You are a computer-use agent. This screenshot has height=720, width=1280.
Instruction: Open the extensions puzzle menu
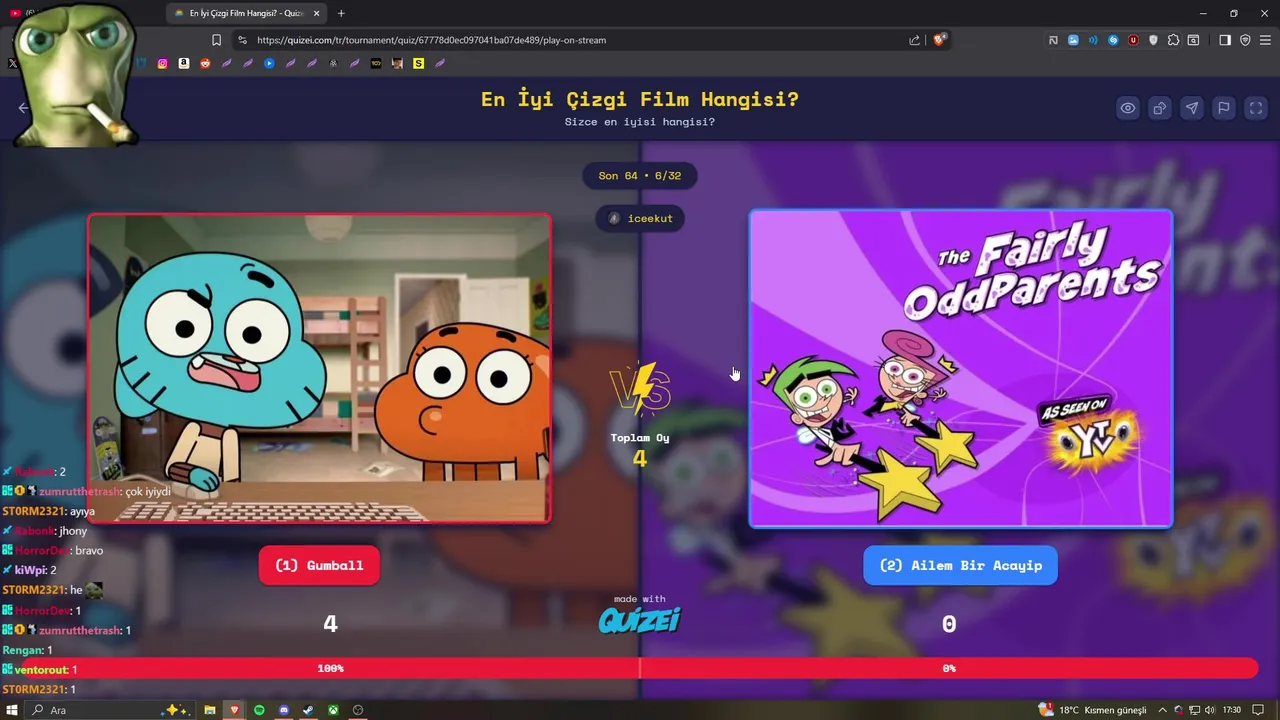1173,40
